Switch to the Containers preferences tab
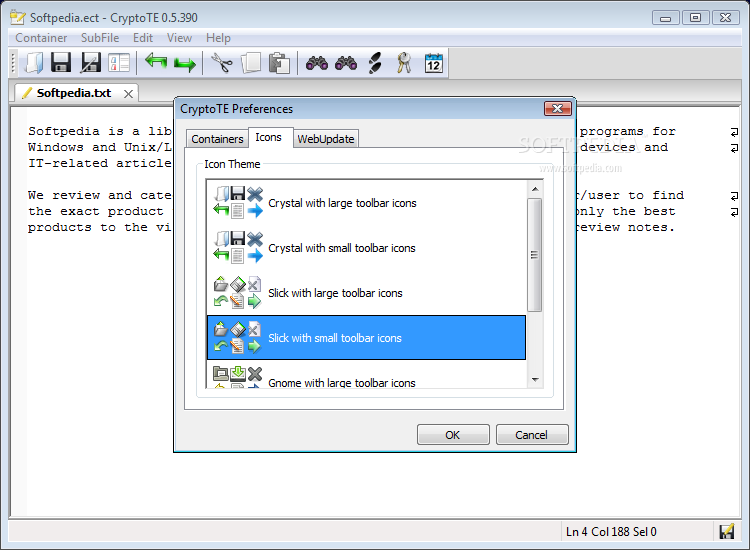Viewport: 750px width, 550px height. [217, 139]
